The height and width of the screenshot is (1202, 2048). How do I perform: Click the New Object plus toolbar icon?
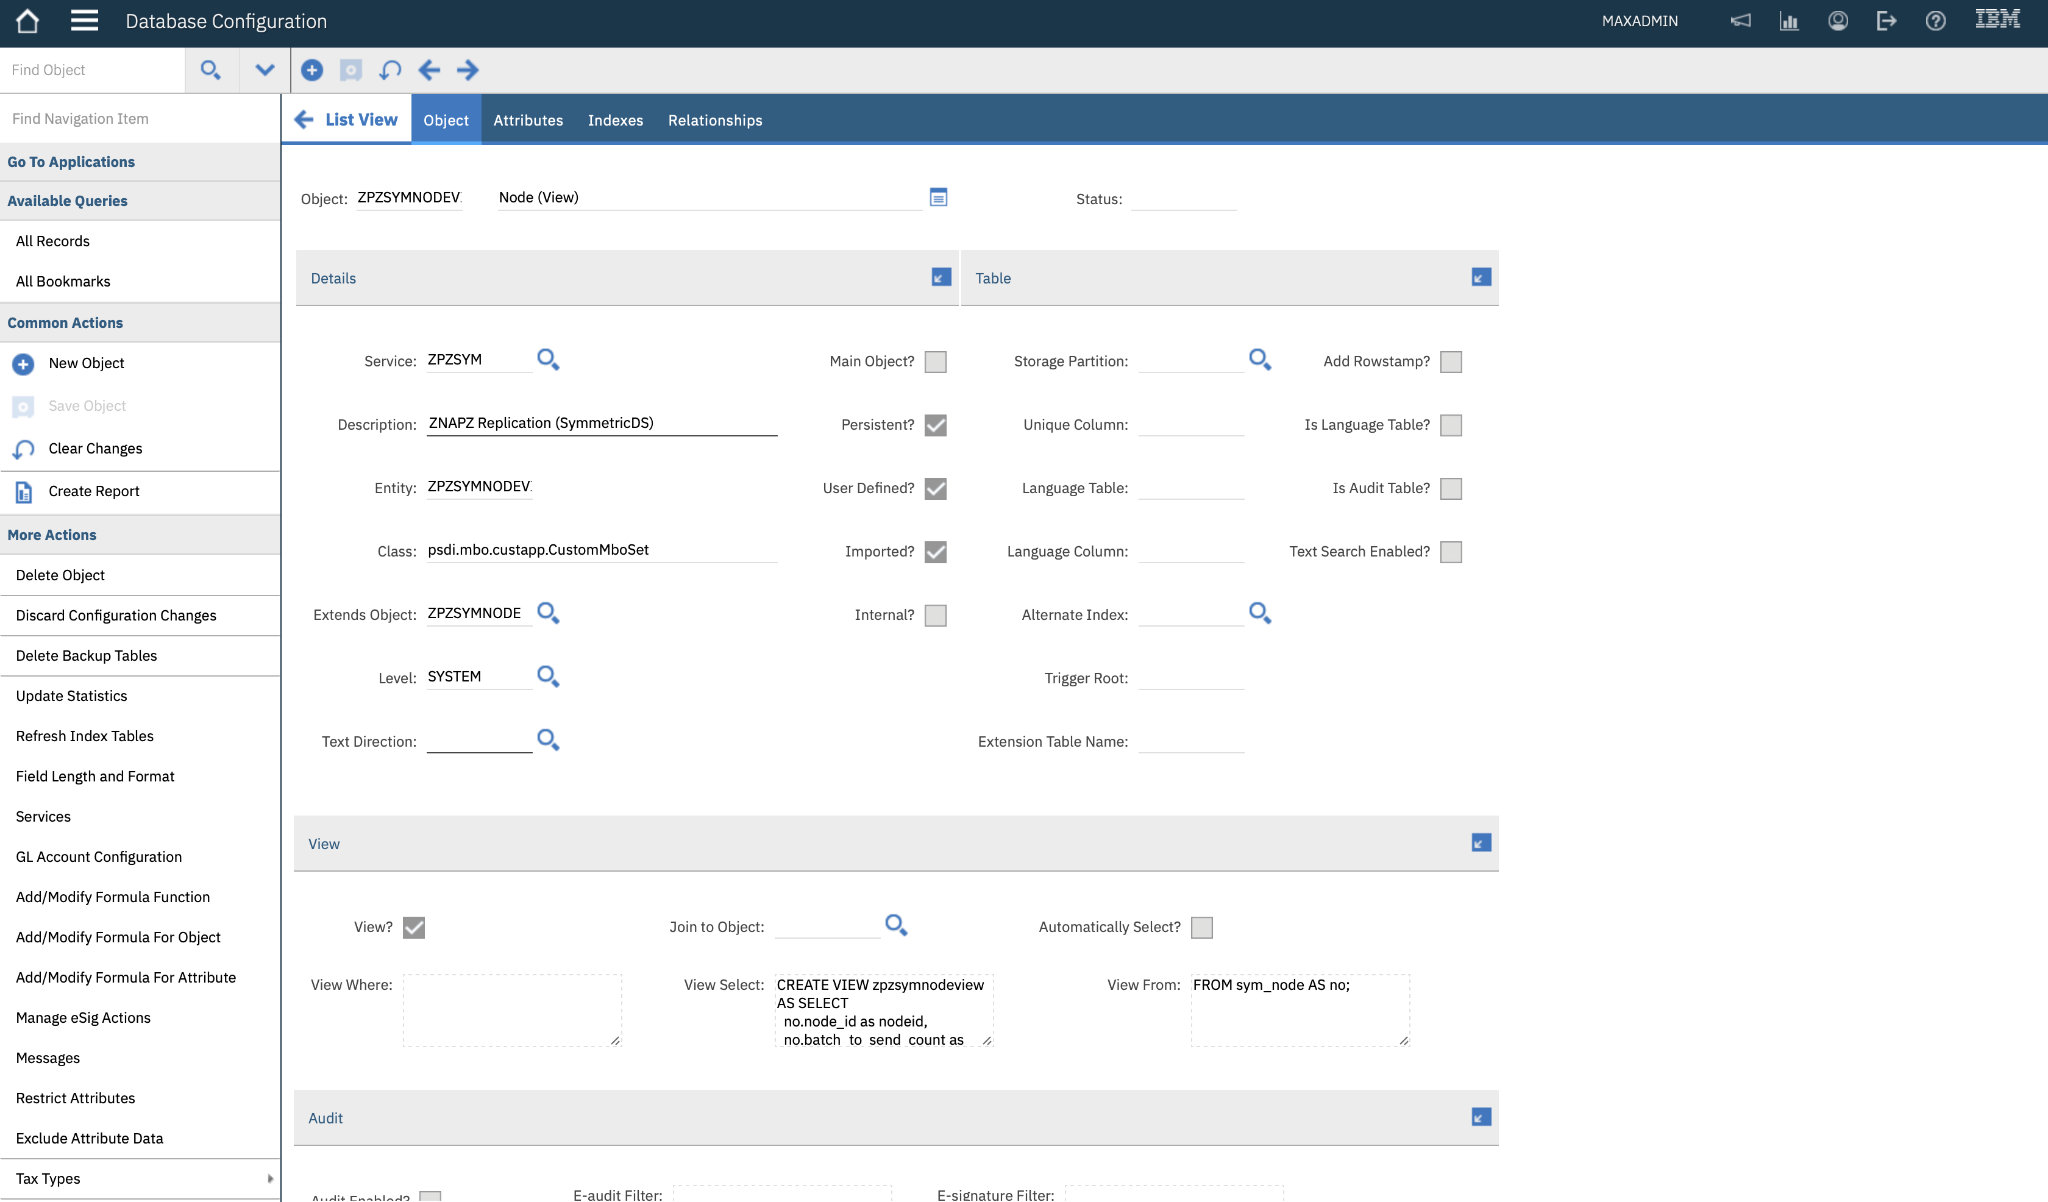tap(312, 70)
